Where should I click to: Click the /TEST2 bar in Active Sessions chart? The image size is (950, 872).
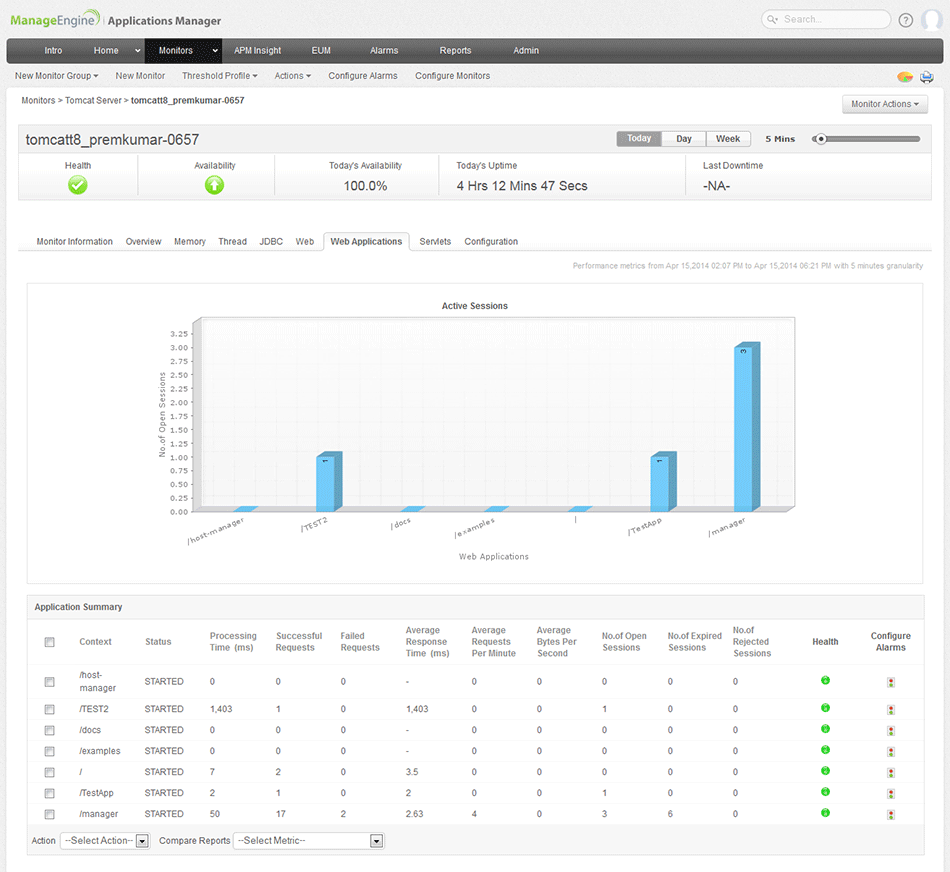329,482
